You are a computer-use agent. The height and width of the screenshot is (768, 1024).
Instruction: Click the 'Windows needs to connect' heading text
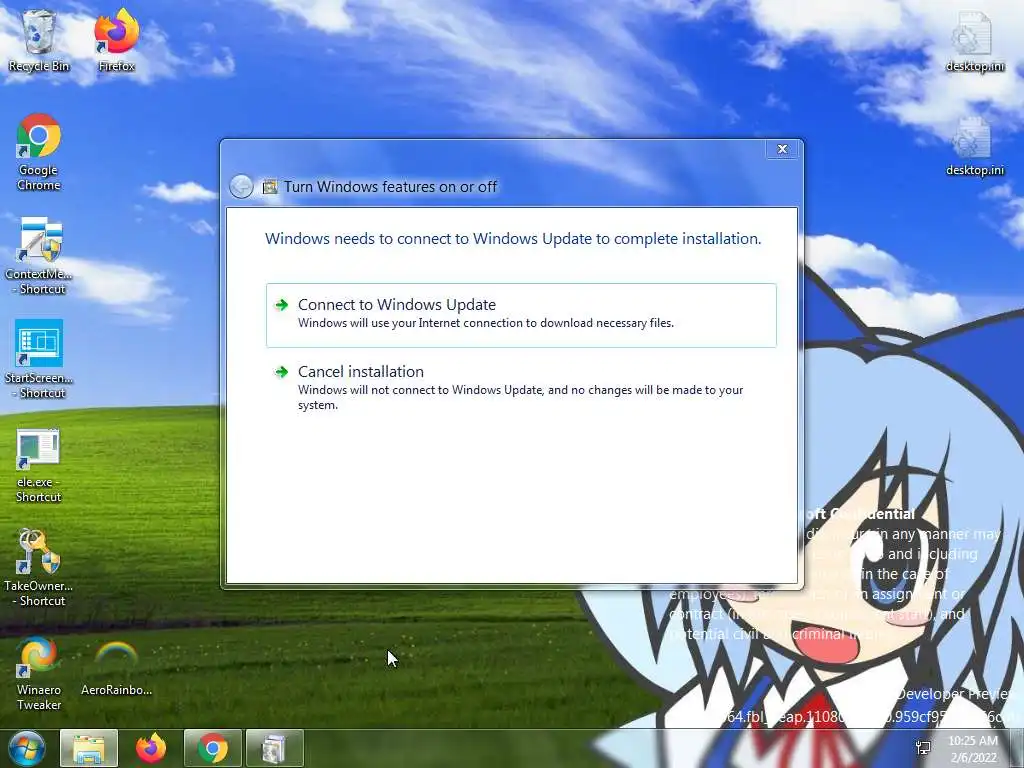[x=513, y=239]
